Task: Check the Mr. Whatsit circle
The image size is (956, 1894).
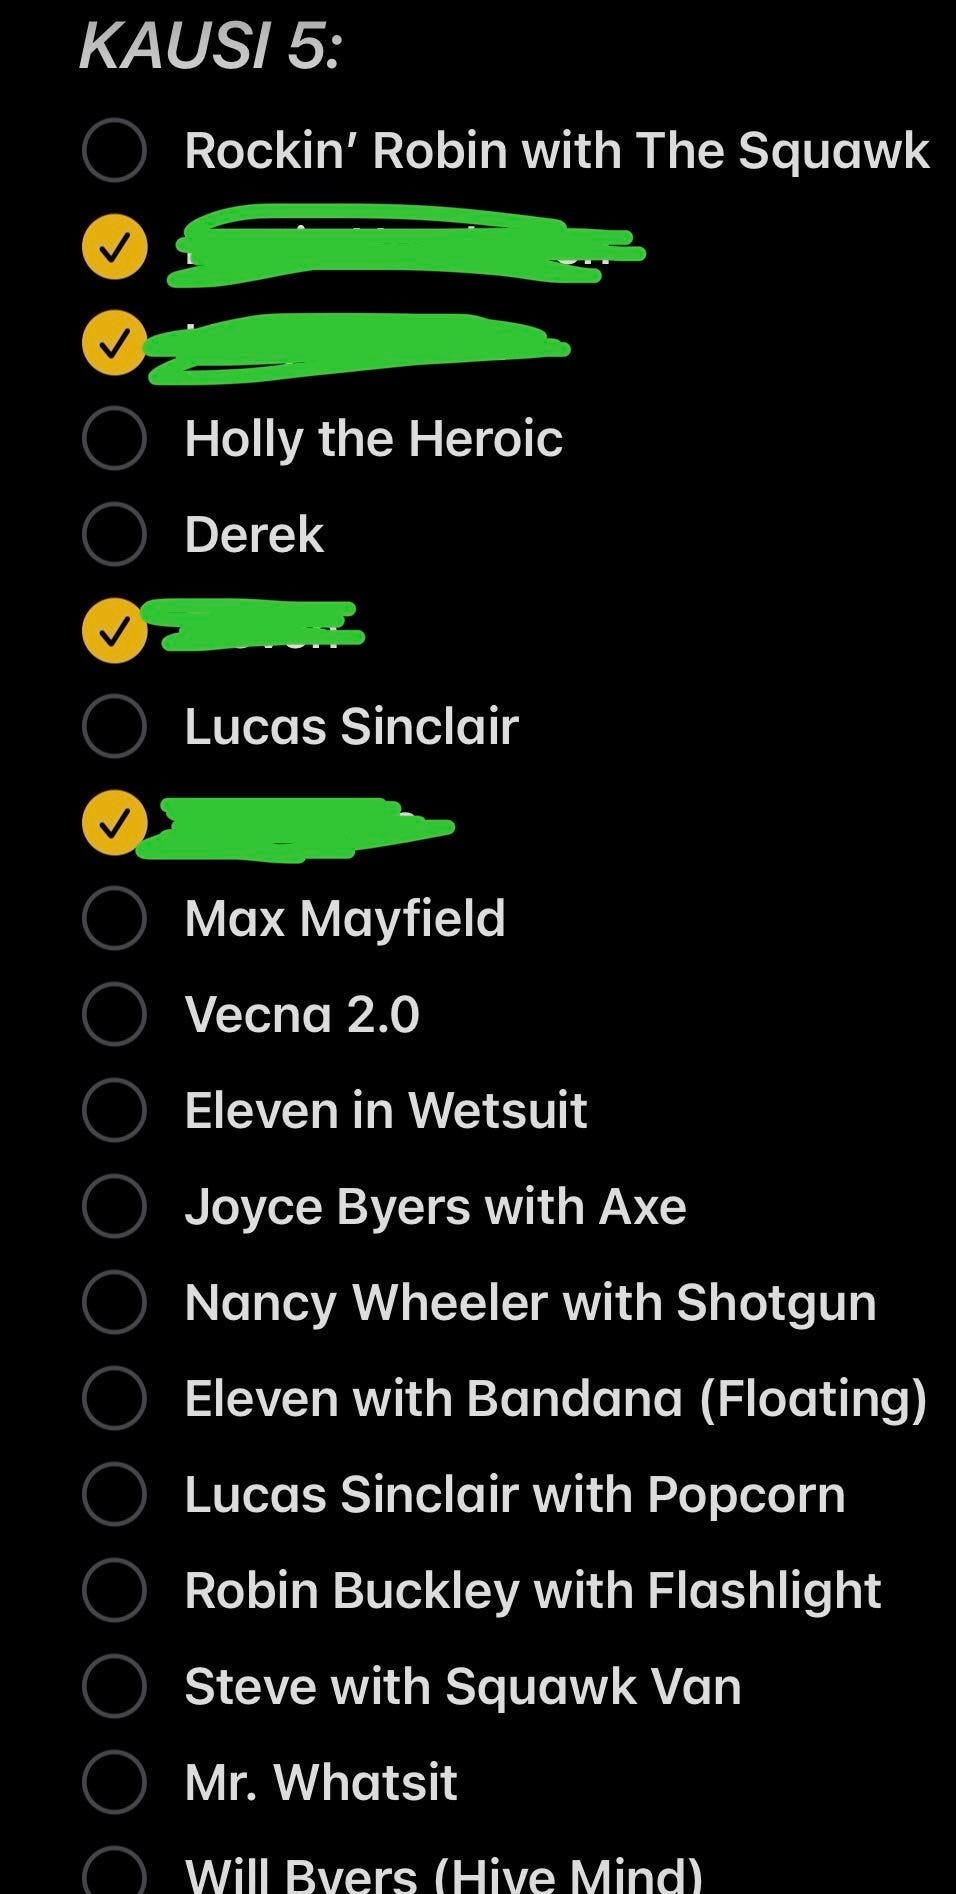Action: click(x=114, y=1782)
